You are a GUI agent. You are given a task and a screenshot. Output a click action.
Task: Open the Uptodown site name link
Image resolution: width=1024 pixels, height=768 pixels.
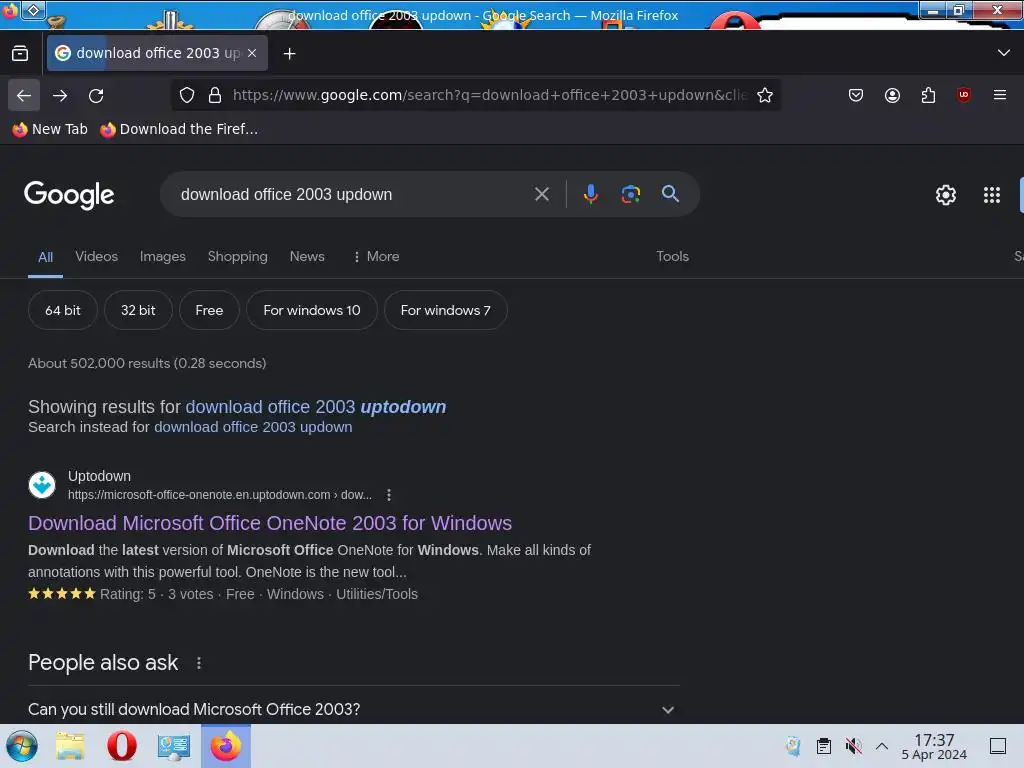[x=99, y=476]
